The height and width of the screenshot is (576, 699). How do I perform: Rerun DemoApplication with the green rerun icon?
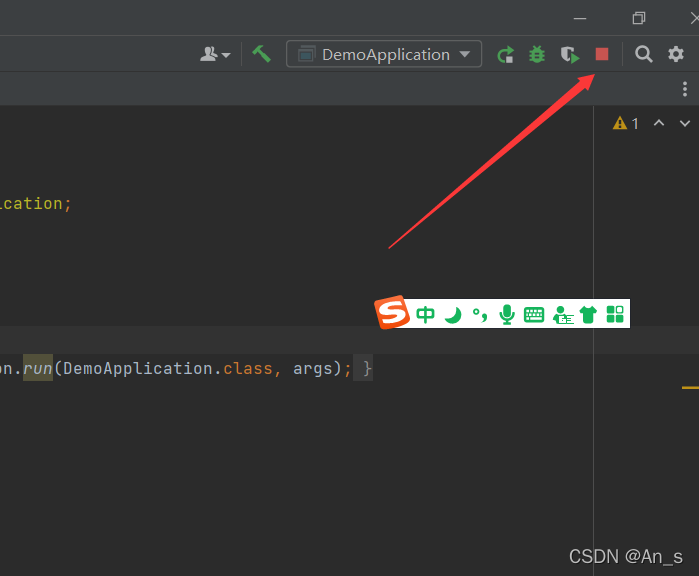[506, 55]
